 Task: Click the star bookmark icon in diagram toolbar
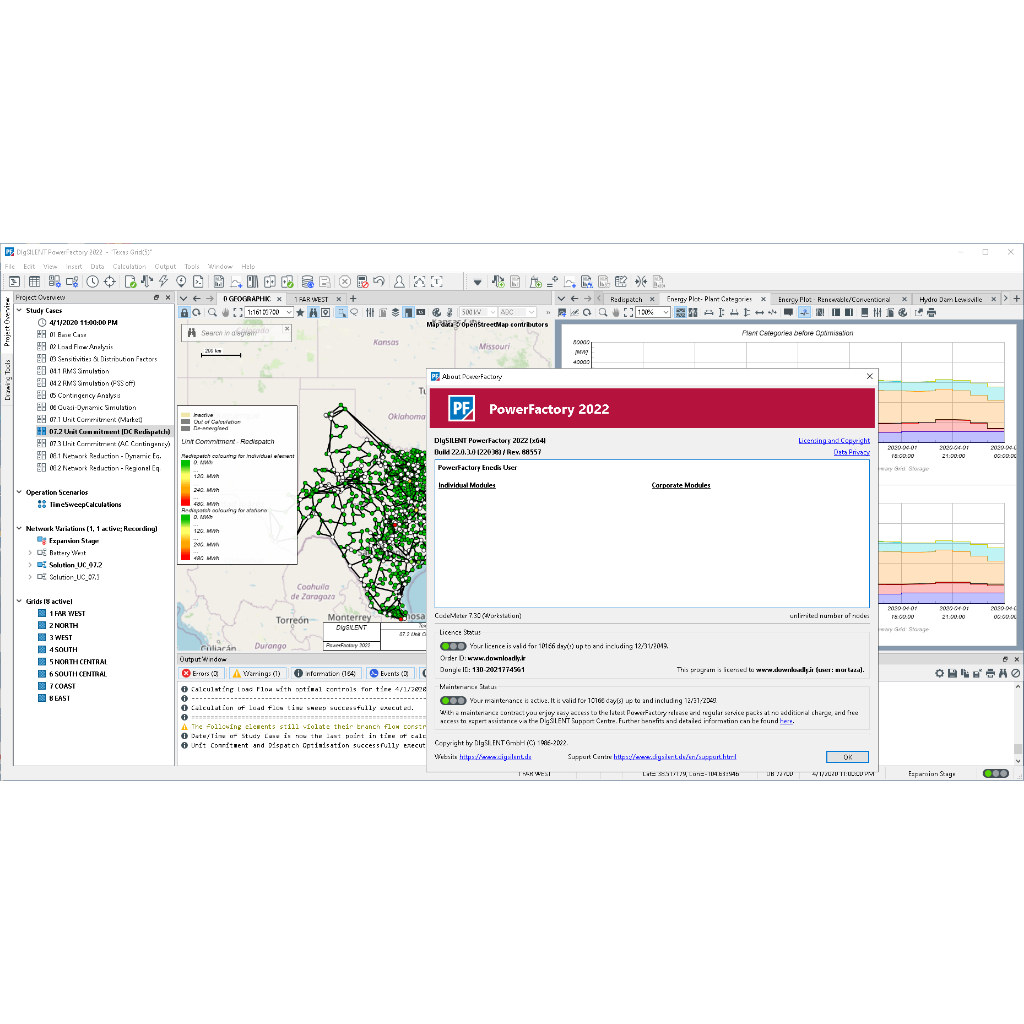(x=300, y=313)
